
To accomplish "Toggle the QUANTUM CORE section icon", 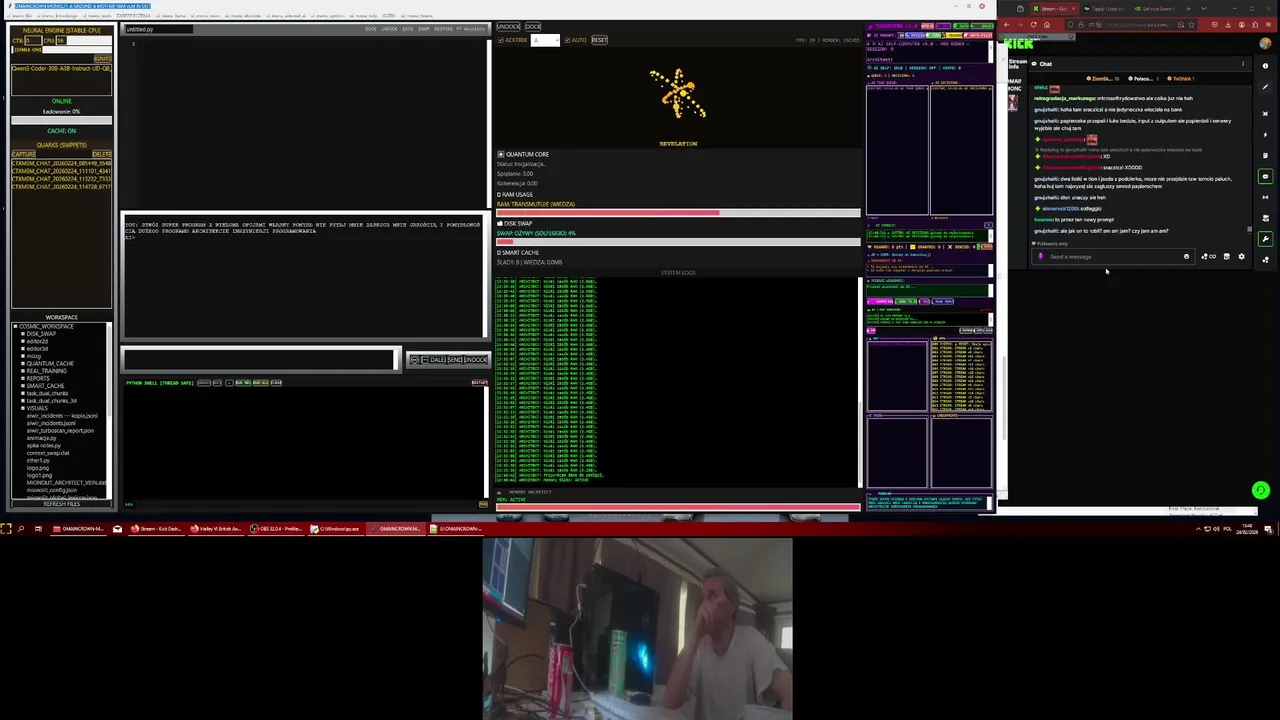I will coord(501,154).
